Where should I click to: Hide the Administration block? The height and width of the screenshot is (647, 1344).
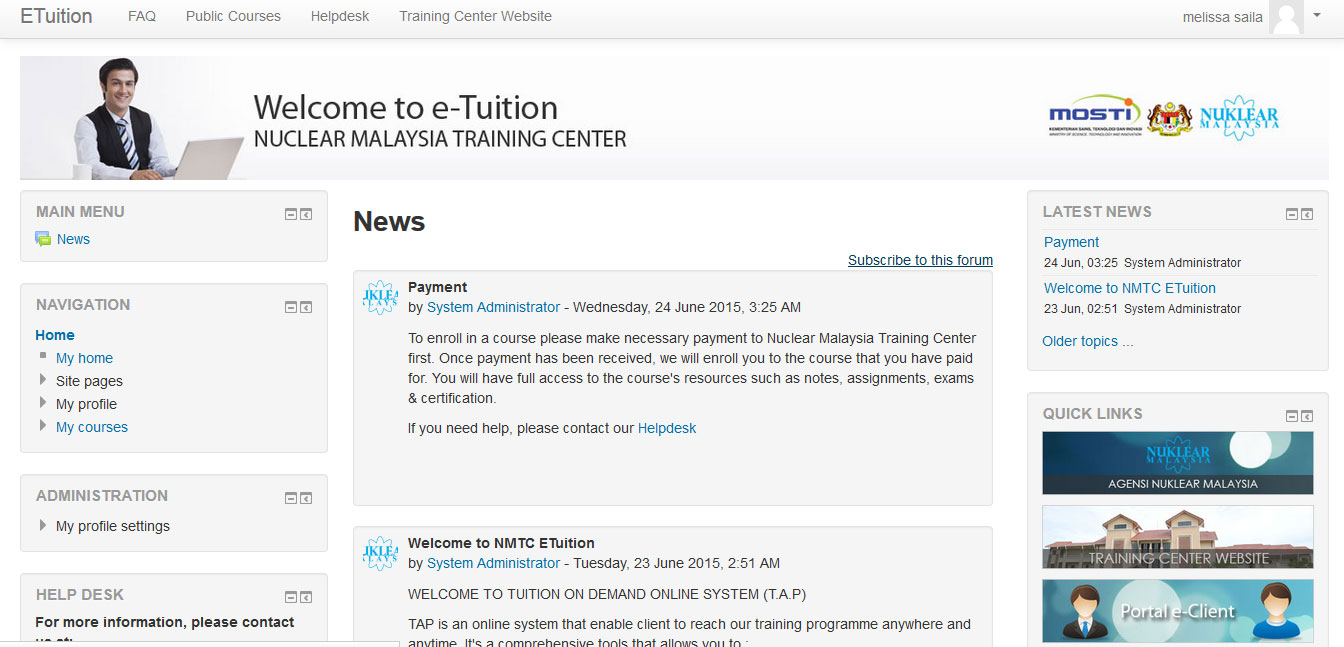click(x=291, y=498)
